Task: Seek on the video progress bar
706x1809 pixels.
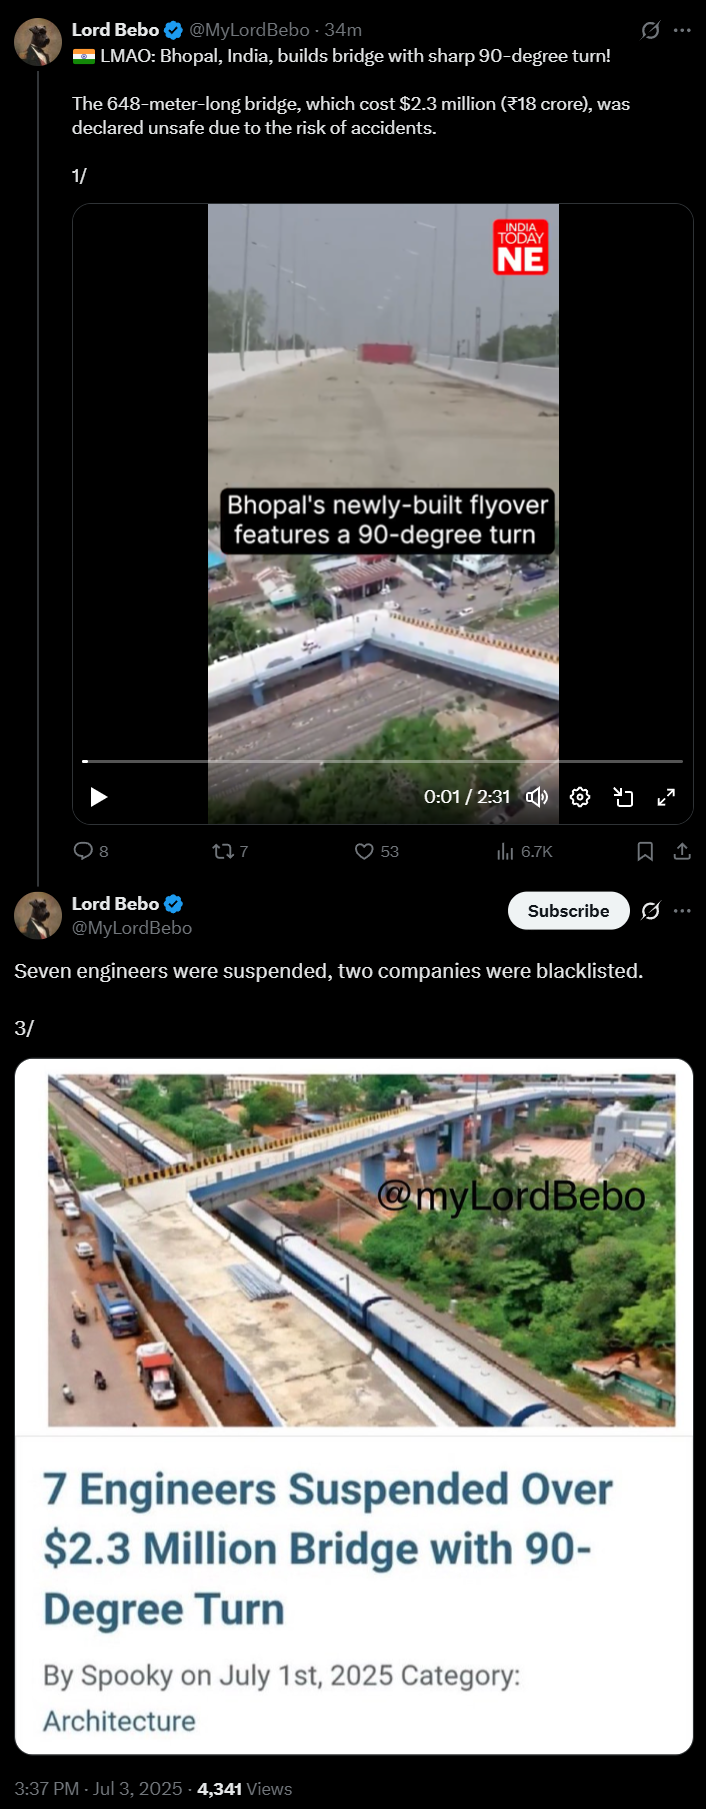Action: tap(382, 761)
